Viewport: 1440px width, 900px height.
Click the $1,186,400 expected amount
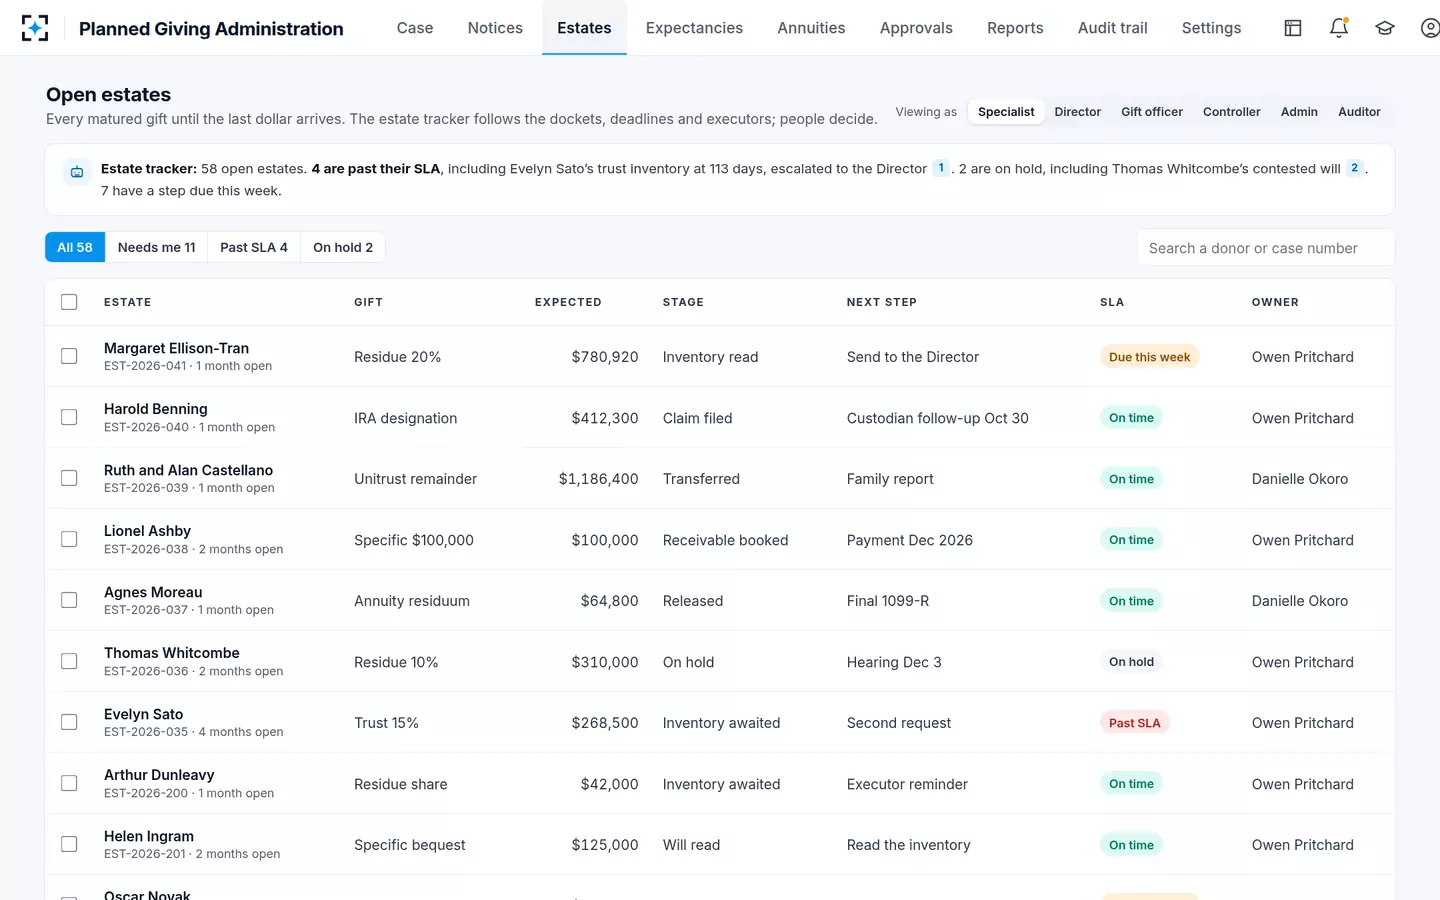[598, 479]
